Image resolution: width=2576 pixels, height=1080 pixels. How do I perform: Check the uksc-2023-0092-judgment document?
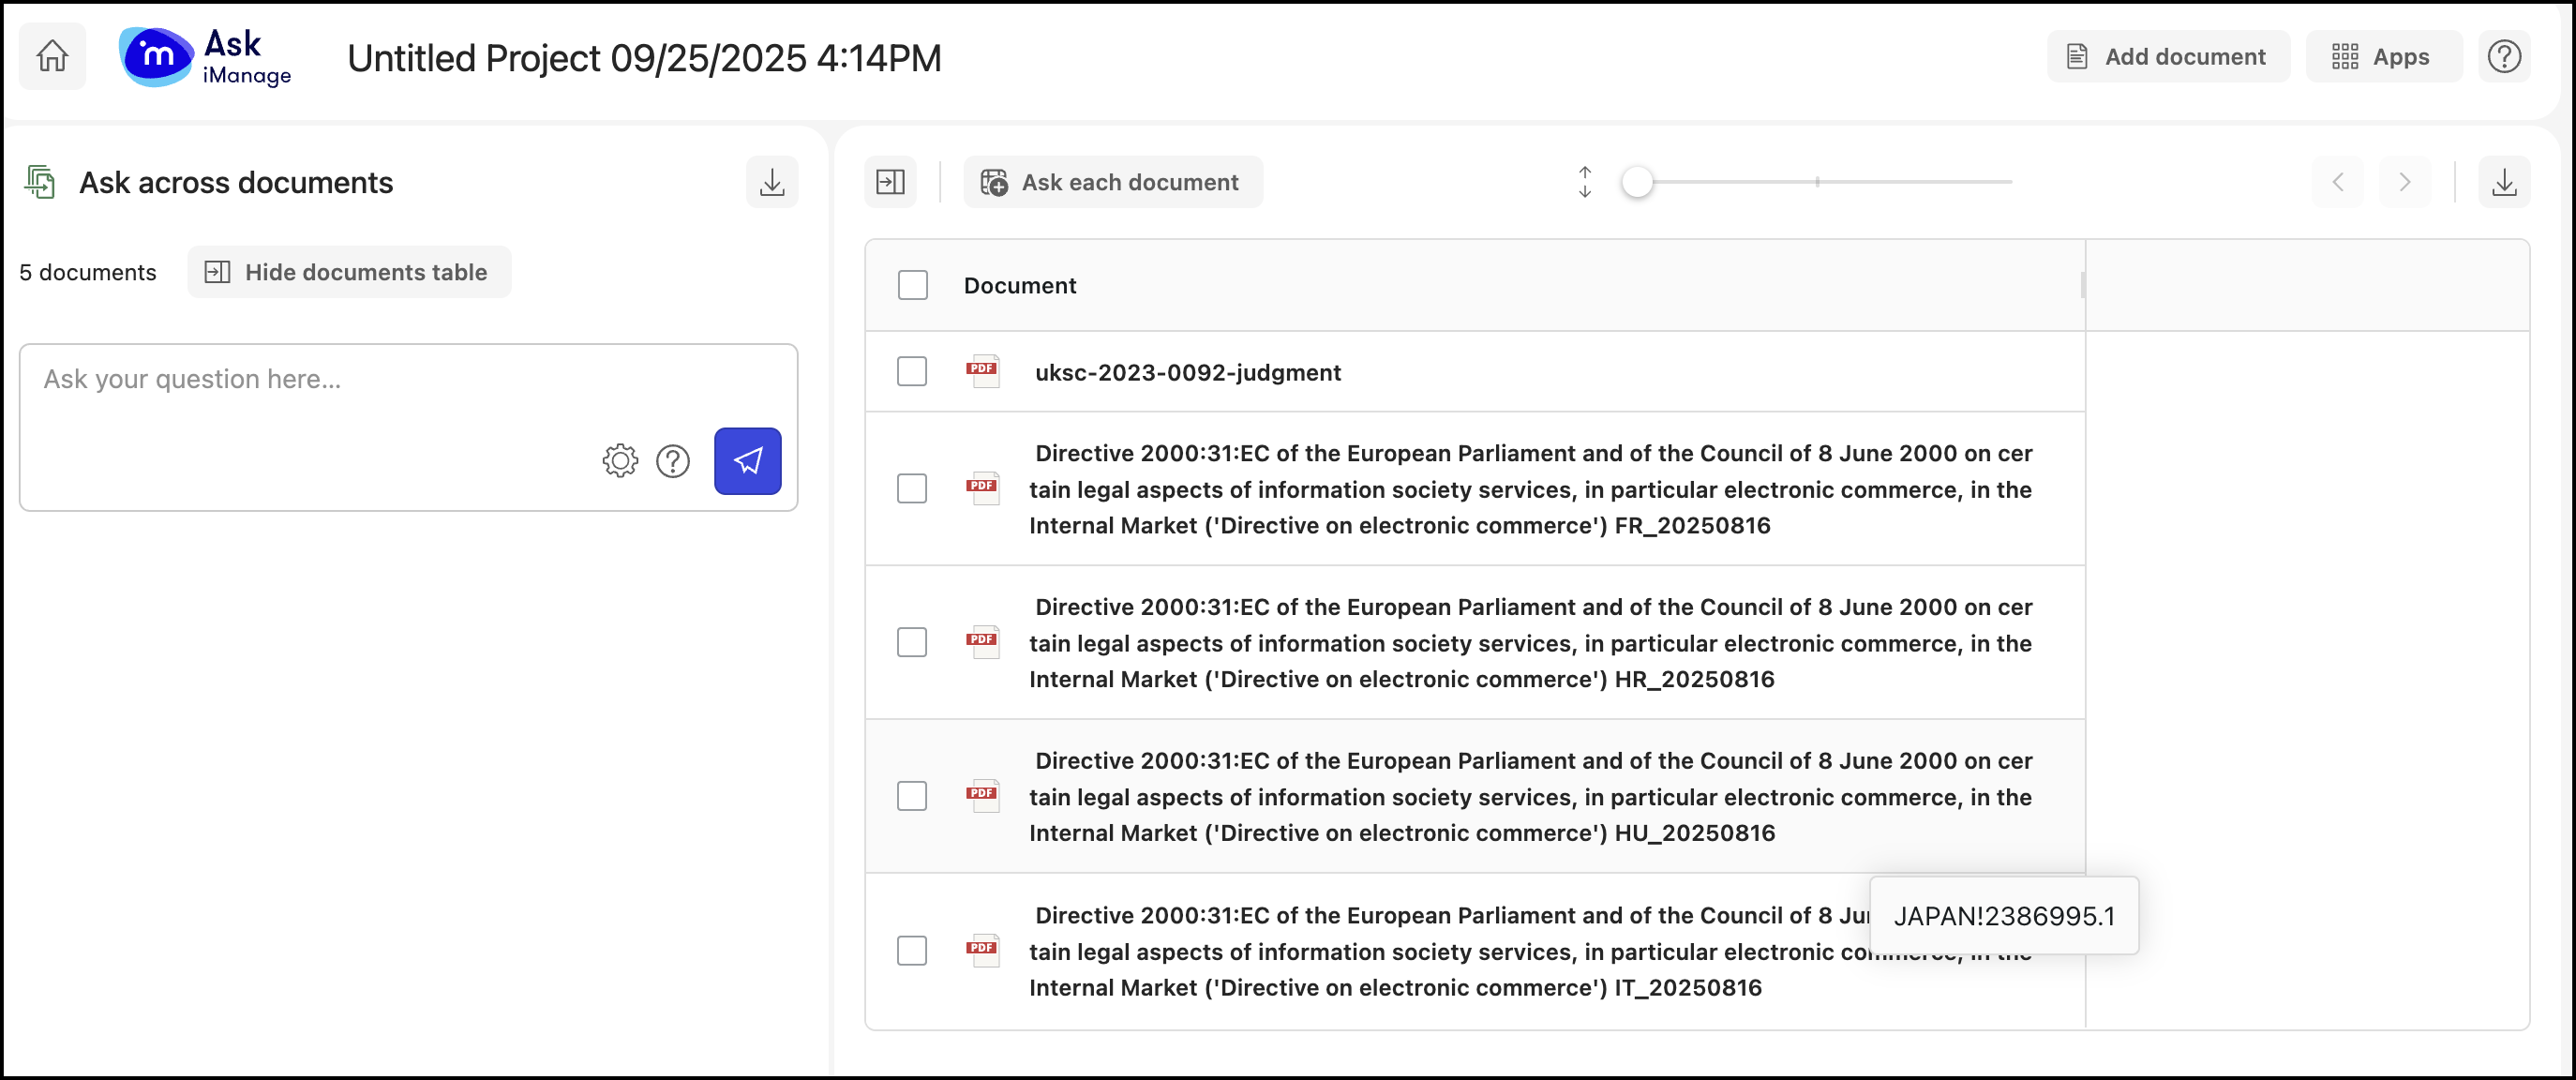click(x=911, y=371)
